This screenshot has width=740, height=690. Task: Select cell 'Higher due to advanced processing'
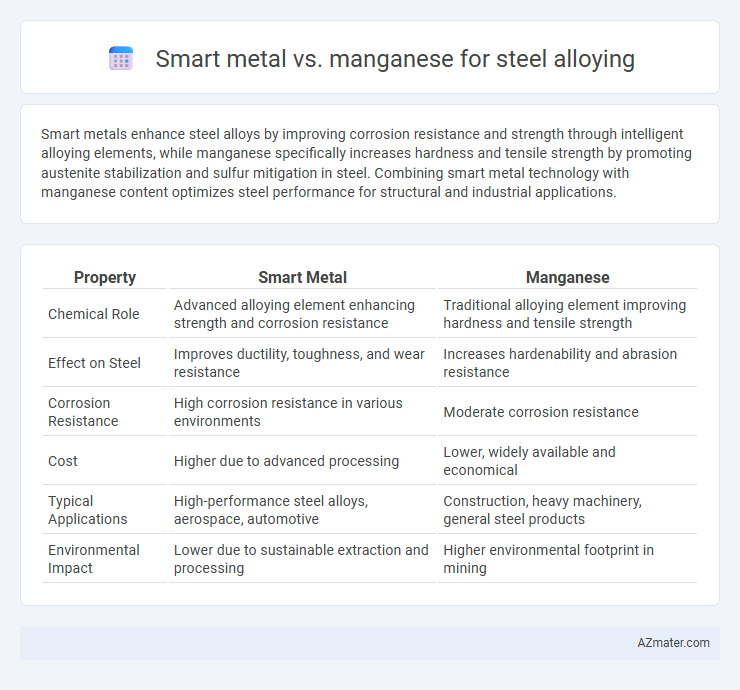click(x=303, y=461)
